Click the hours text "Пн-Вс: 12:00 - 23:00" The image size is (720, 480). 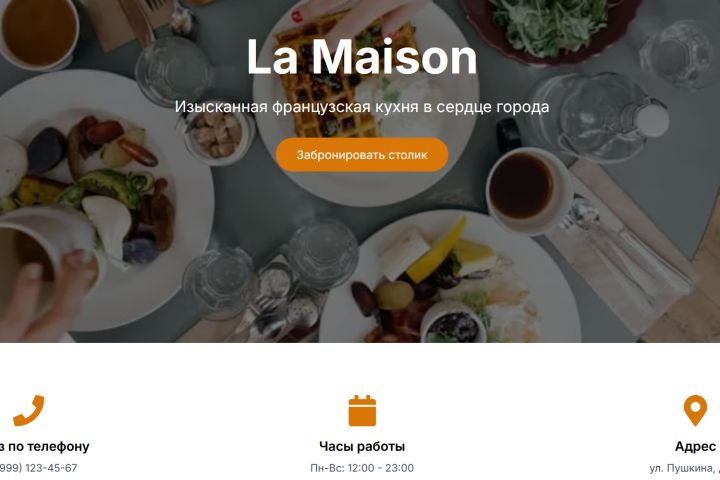pos(362,468)
